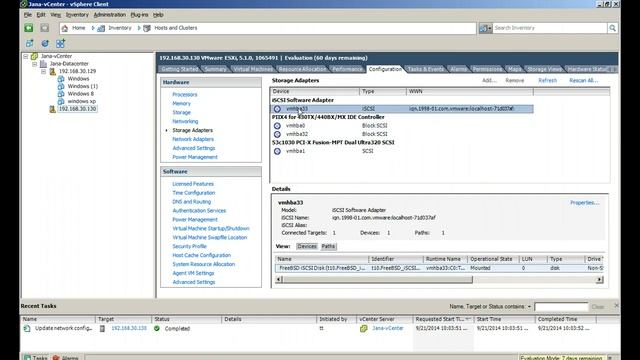Click host 192.168.30.129 icon in tree
This screenshot has height=360, width=640.
pos(52,71)
